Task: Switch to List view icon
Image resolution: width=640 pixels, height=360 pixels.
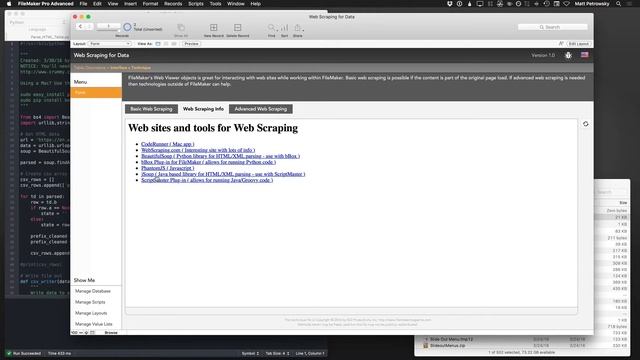Action: coord(166,44)
